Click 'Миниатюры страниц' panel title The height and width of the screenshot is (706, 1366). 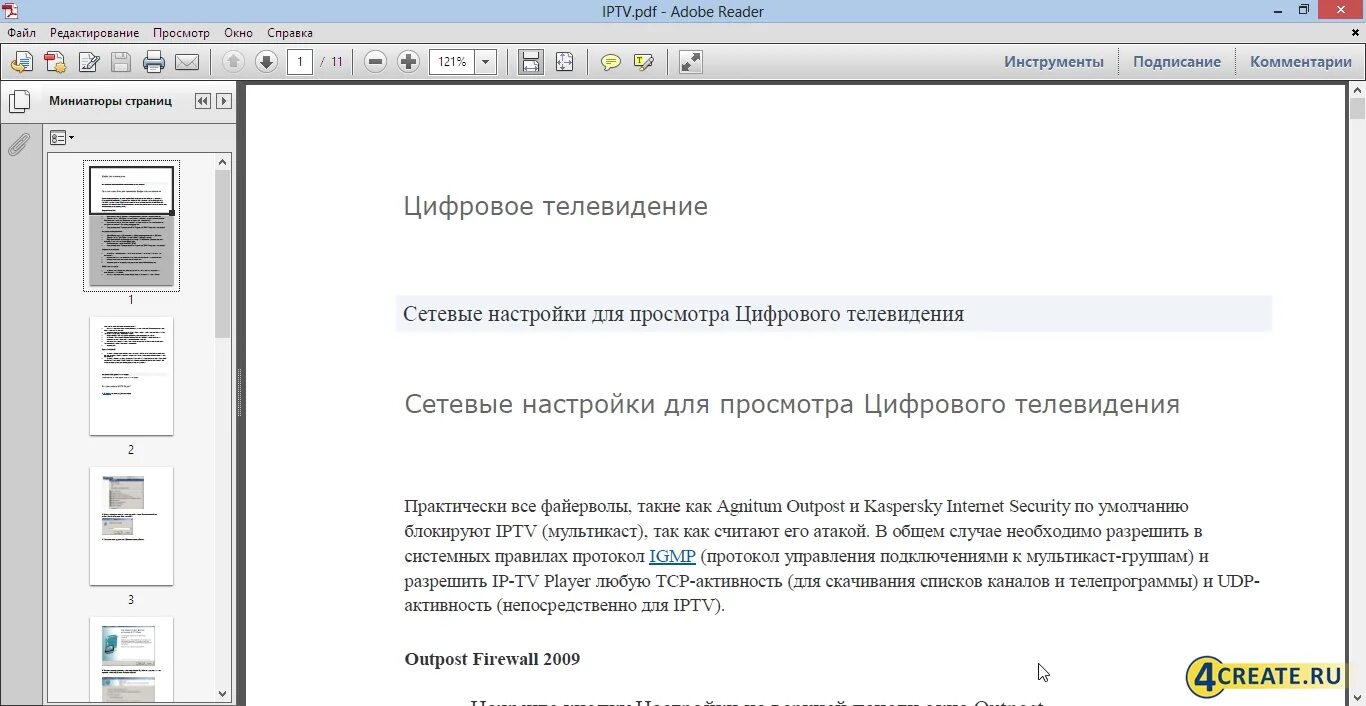[x=110, y=101]
